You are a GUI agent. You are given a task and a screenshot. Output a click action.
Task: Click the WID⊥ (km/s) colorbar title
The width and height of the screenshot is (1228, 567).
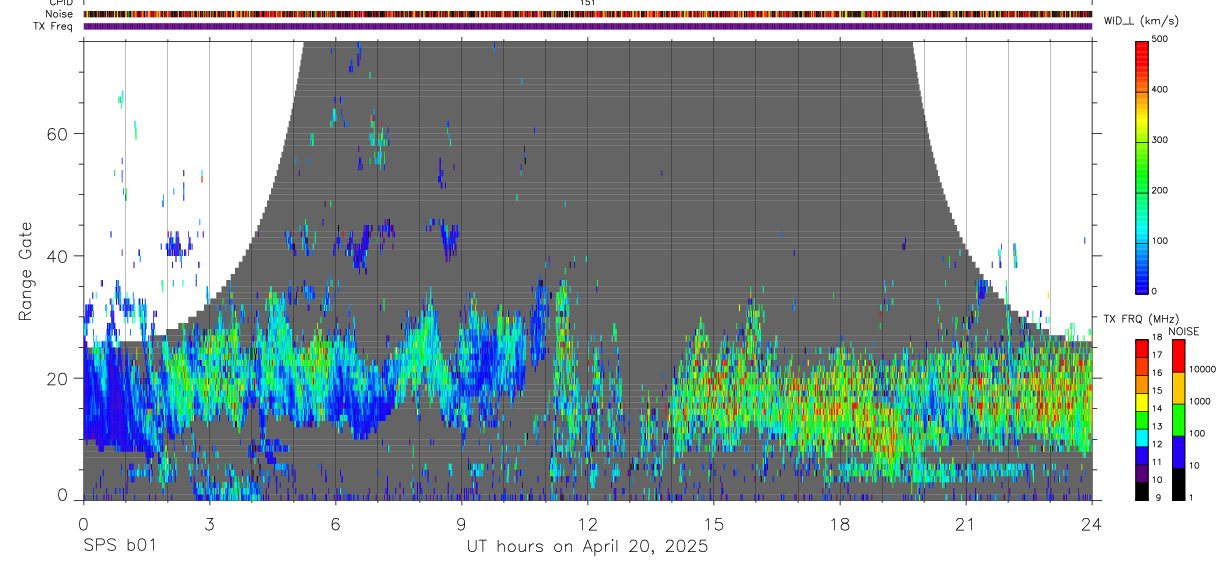(x=1140, y=20)
